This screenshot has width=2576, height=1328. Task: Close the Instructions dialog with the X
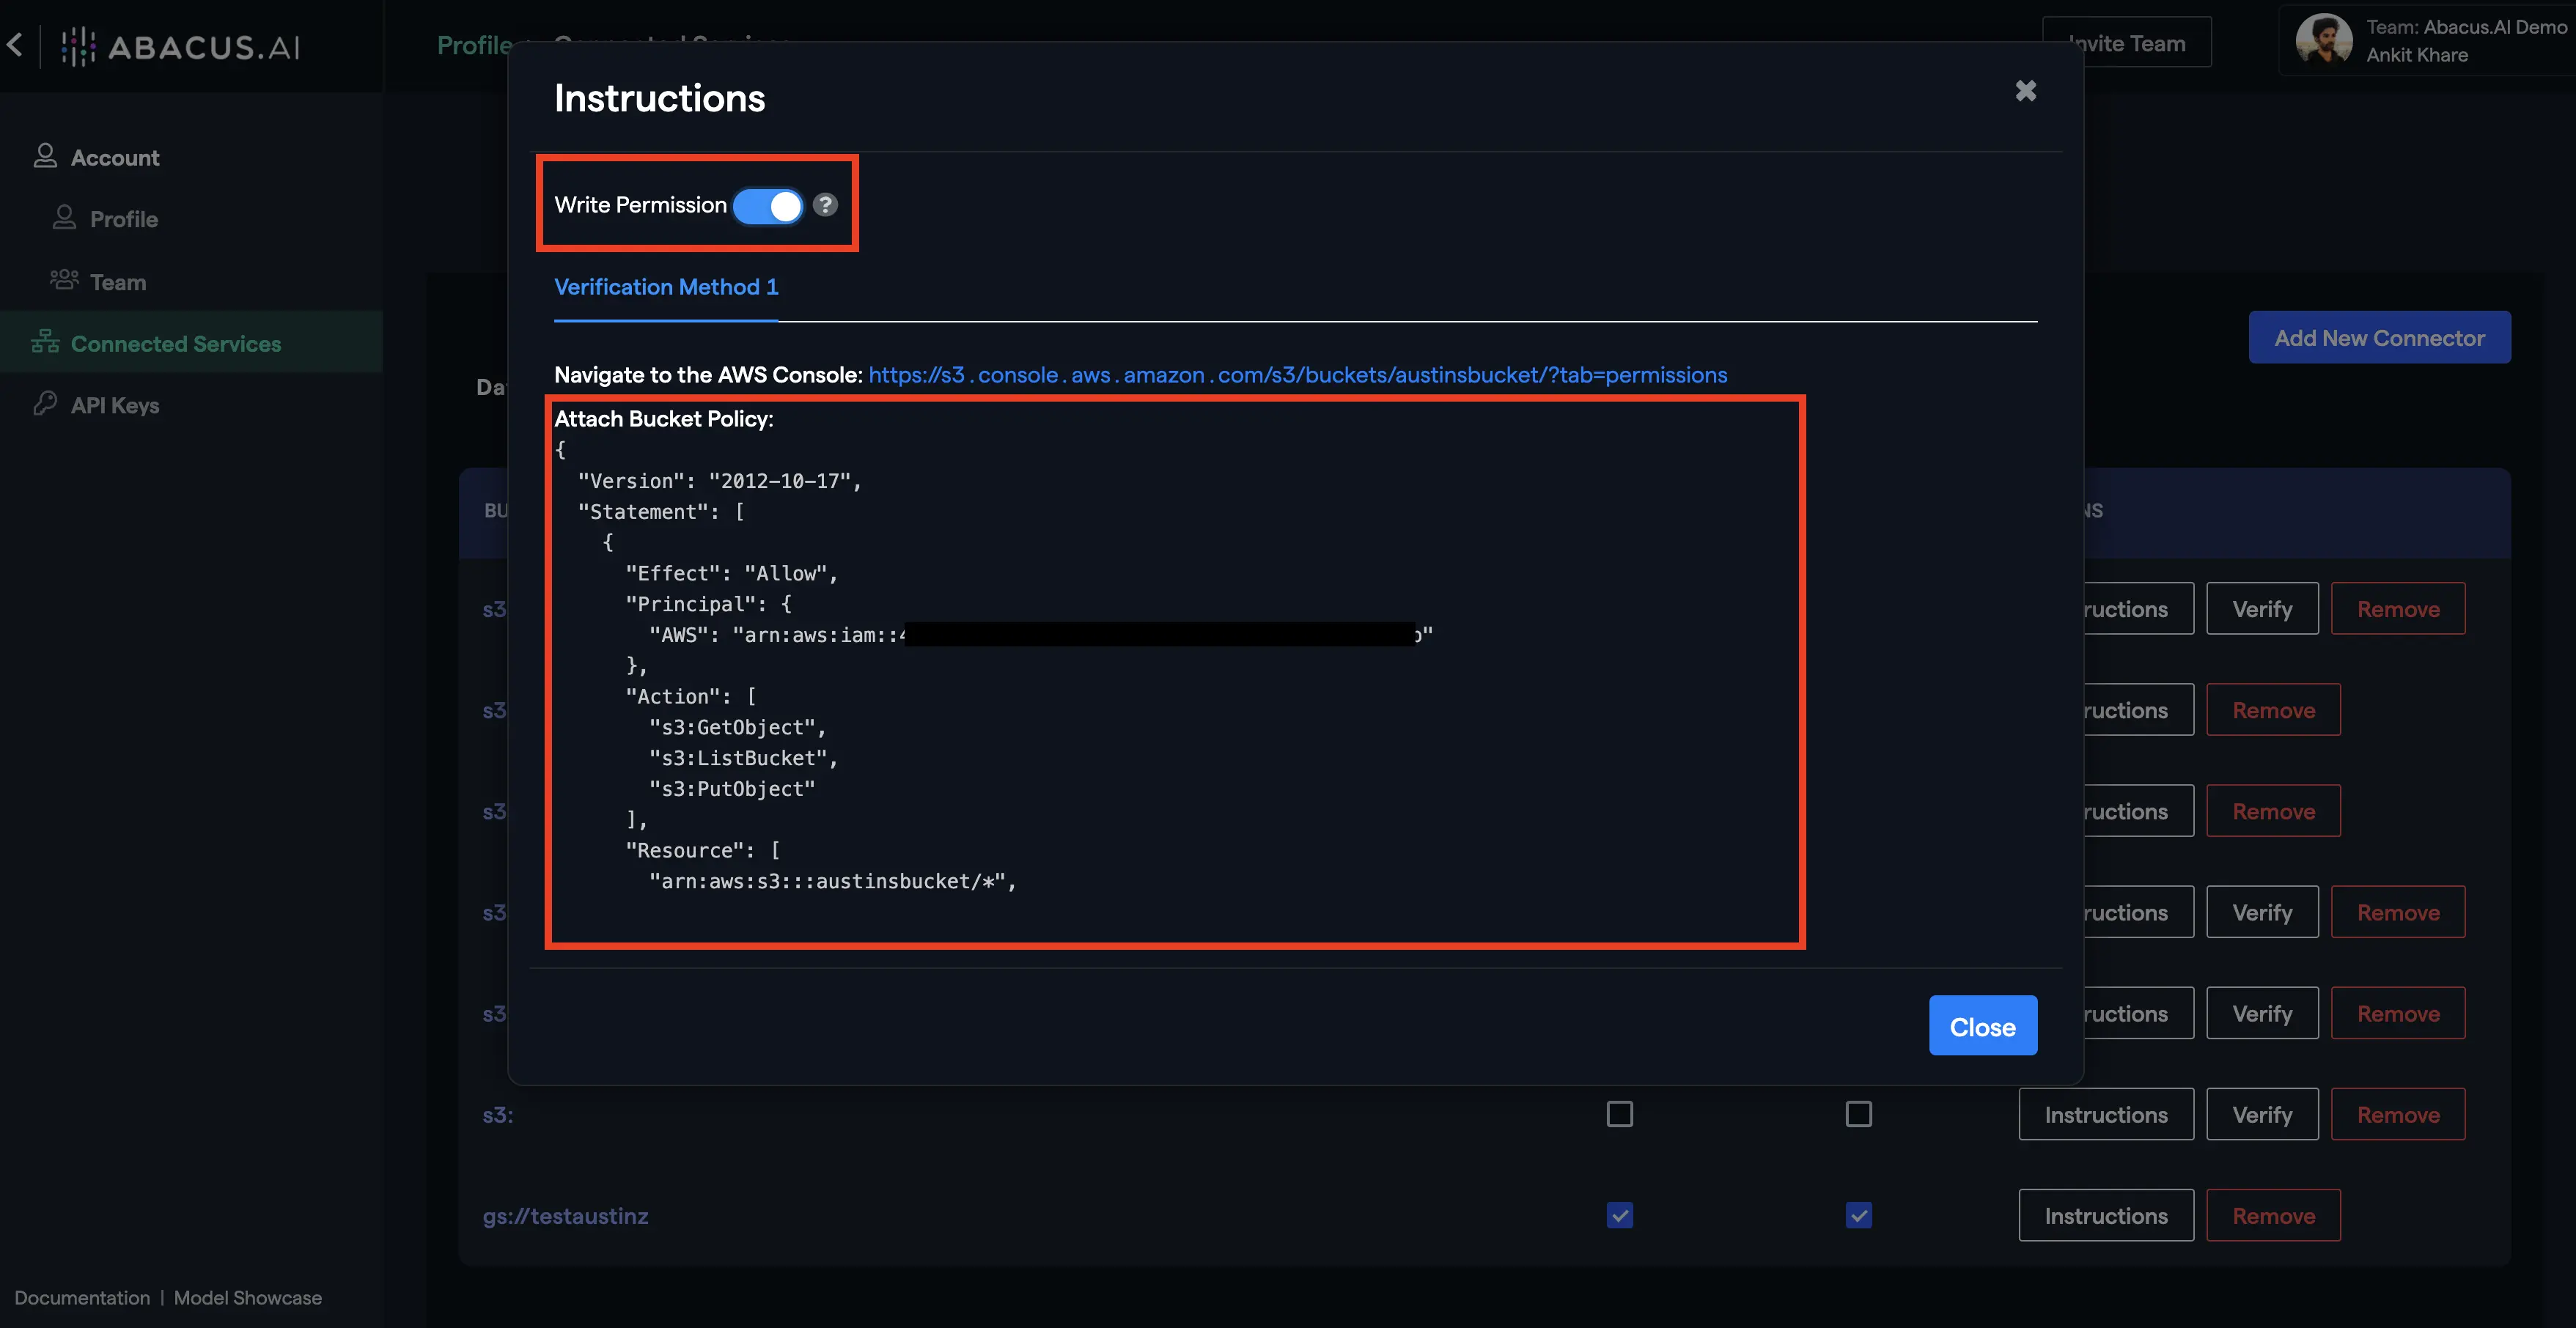2025,91
